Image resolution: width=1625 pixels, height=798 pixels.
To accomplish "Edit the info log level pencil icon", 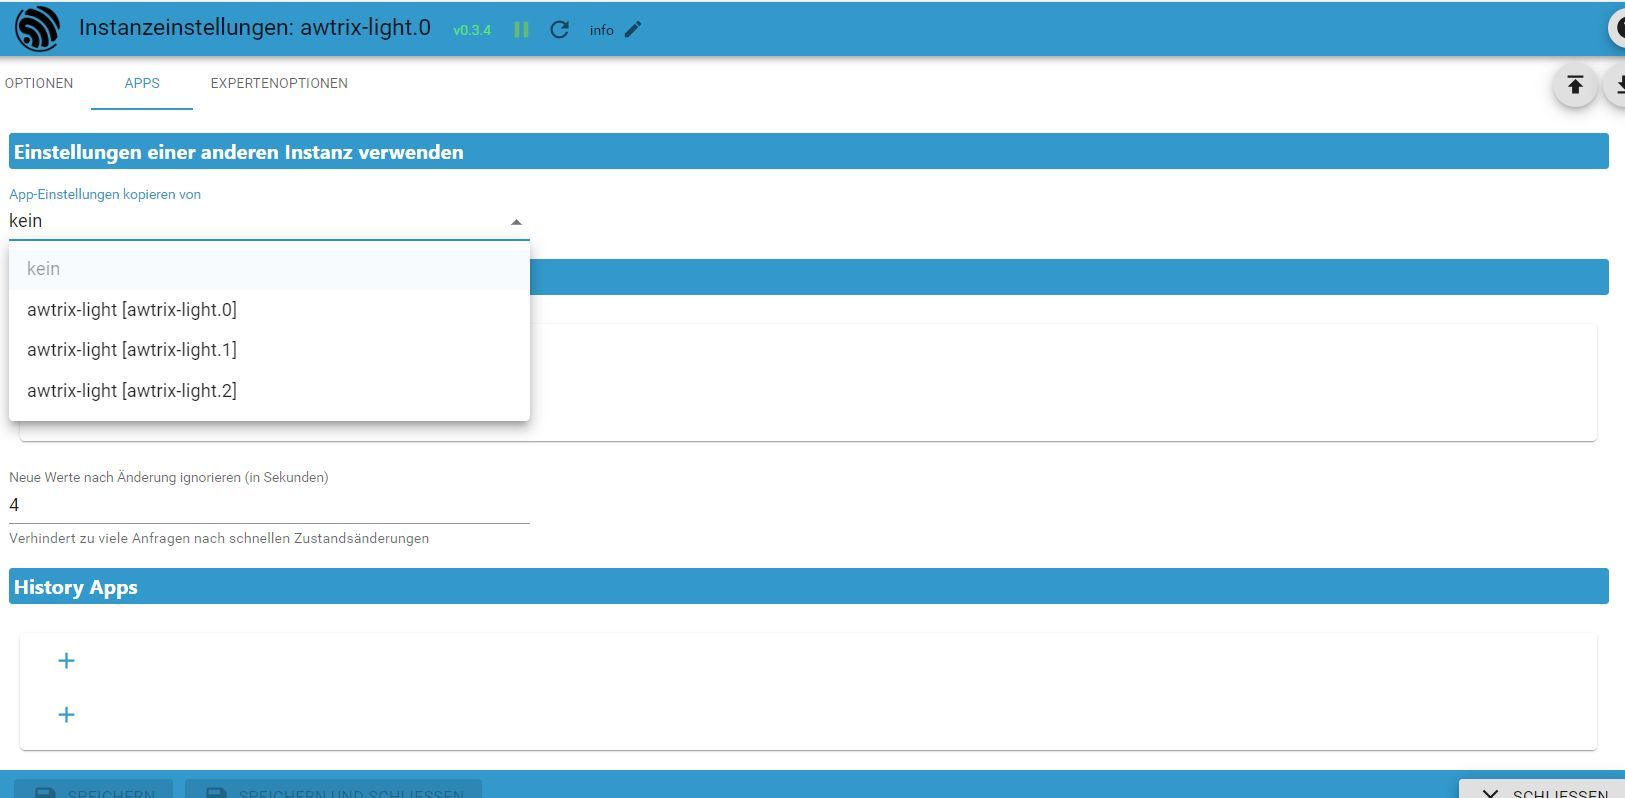I will click(x=633, y=30).
